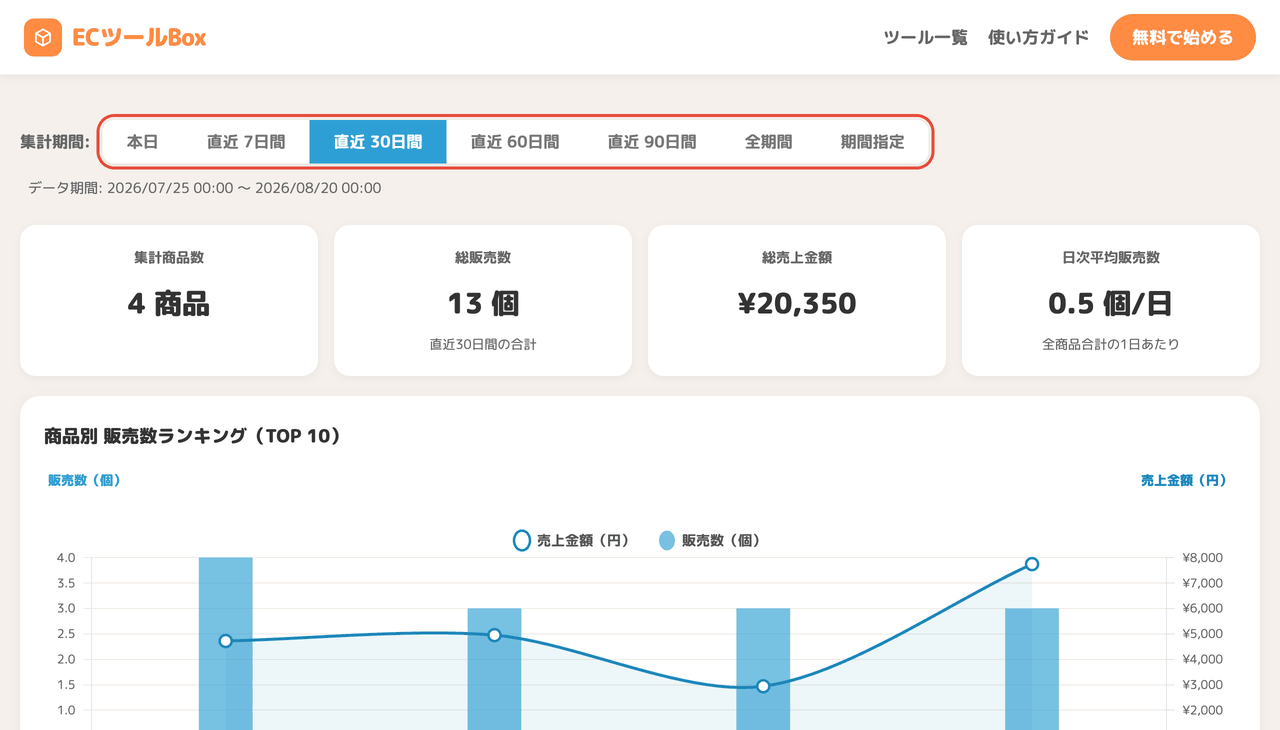Screen dimensions: 1280x730
Task: Select the 本日 period tab
Action: [x=142, y=142]
